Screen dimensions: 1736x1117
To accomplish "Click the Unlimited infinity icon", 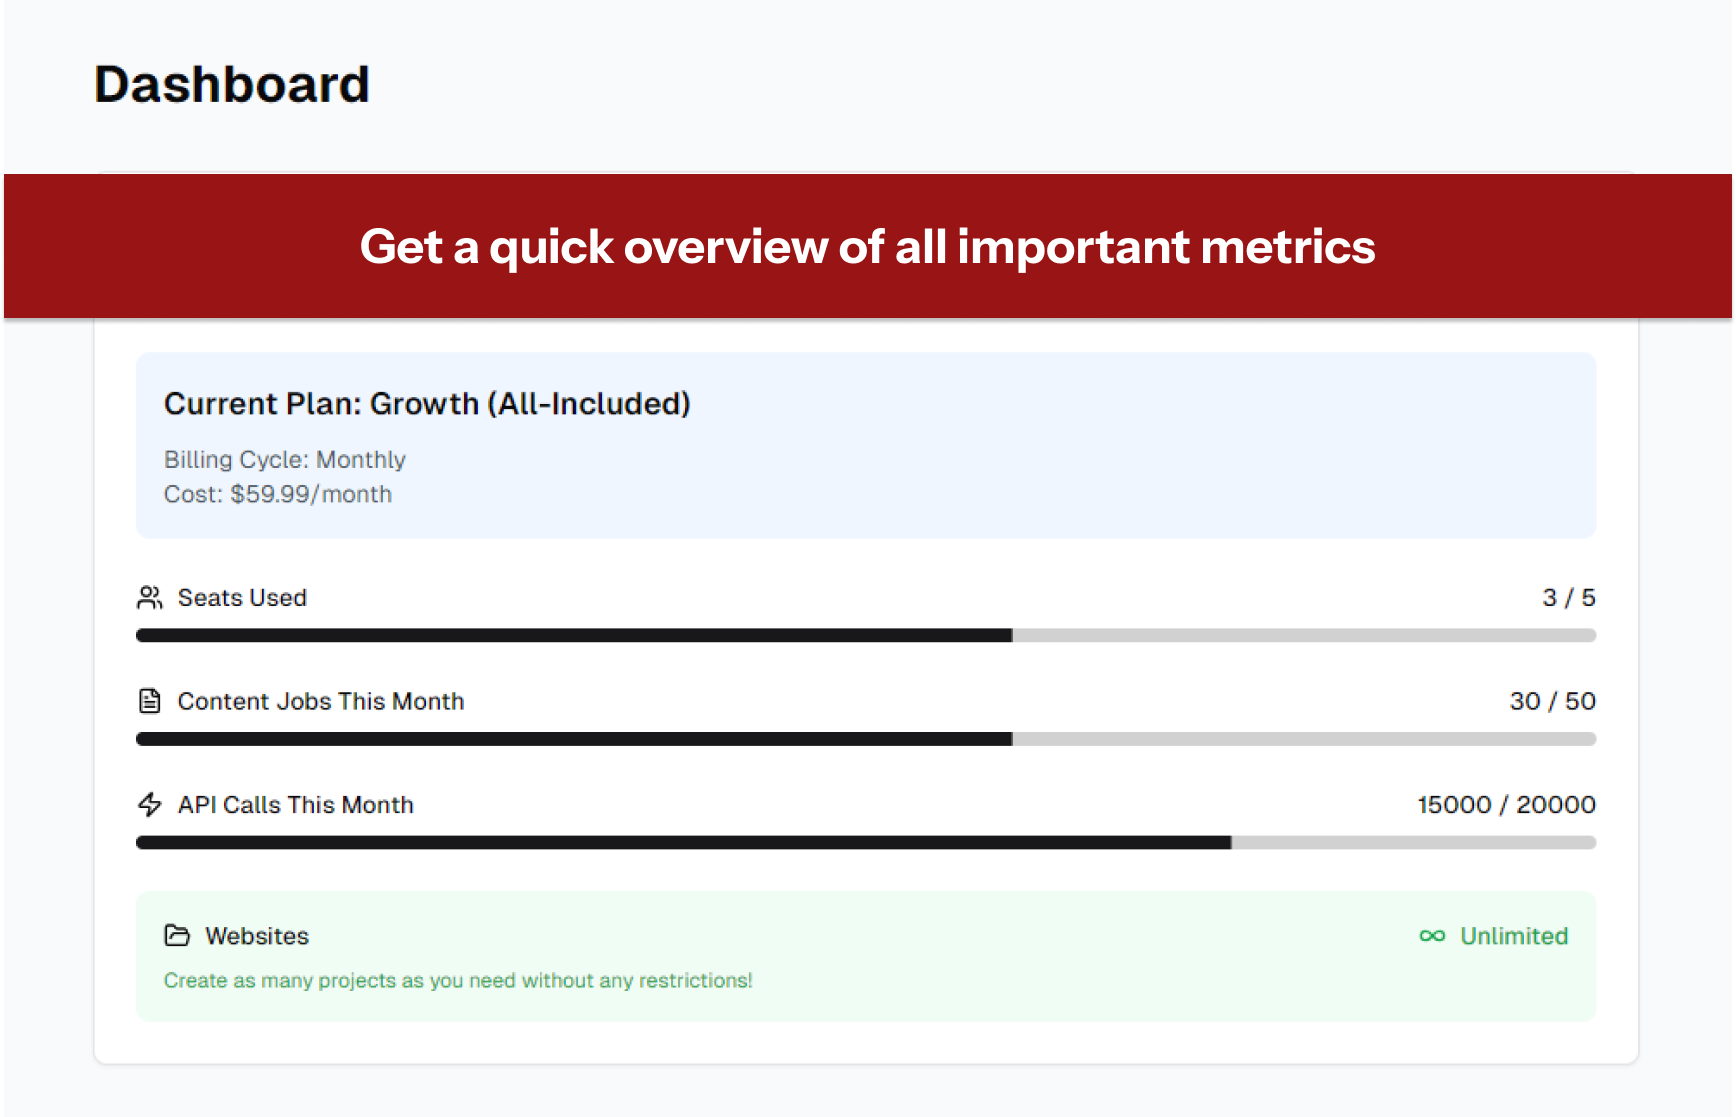I will [x=1432, y=936].
